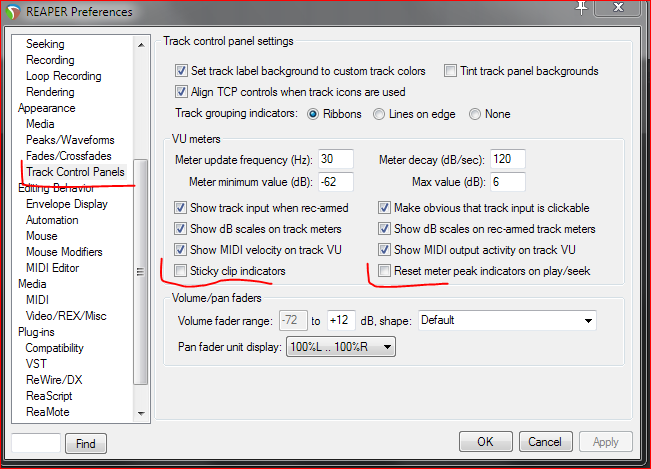This screenshot has height=469, width=651.
Task: Enable Reset meter peak indicators on play/seek
Action: pos(384,271)
